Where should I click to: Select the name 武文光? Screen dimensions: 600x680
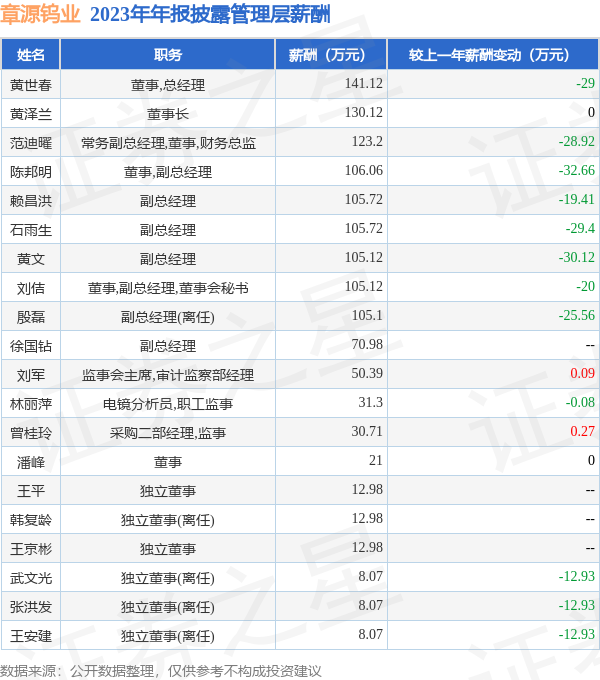(x=31, y=579)
